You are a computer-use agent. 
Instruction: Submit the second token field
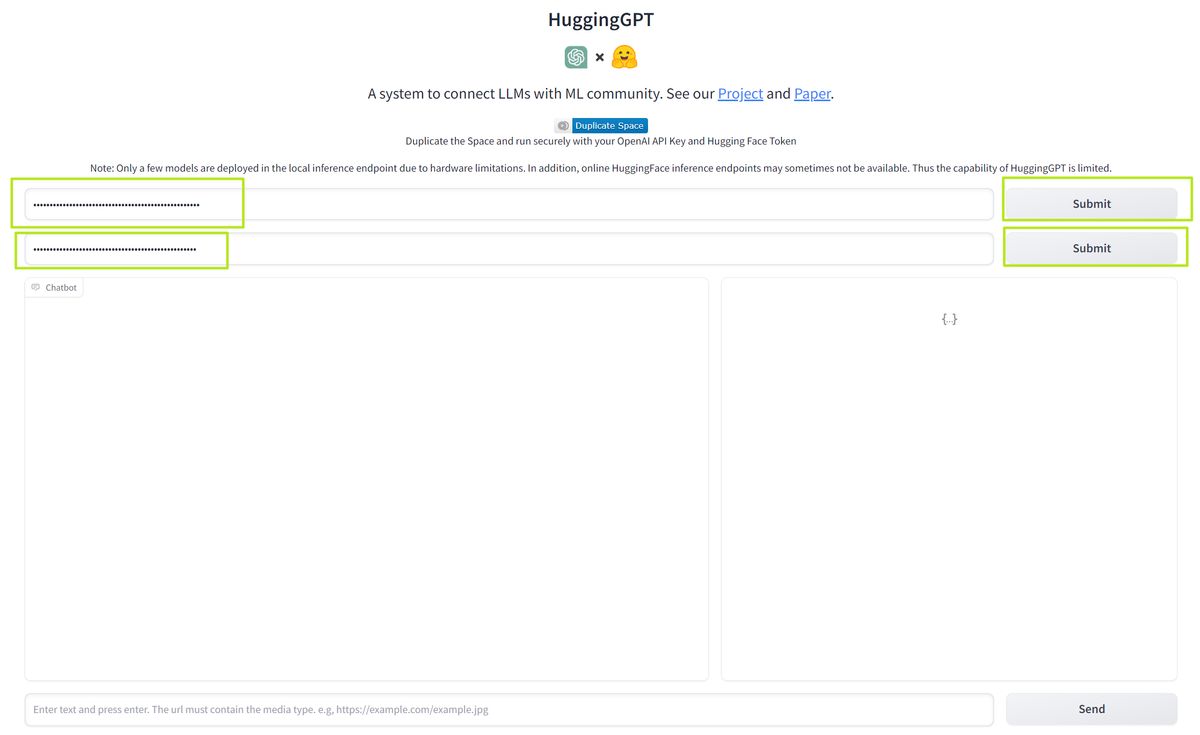tap(1091, 248)
